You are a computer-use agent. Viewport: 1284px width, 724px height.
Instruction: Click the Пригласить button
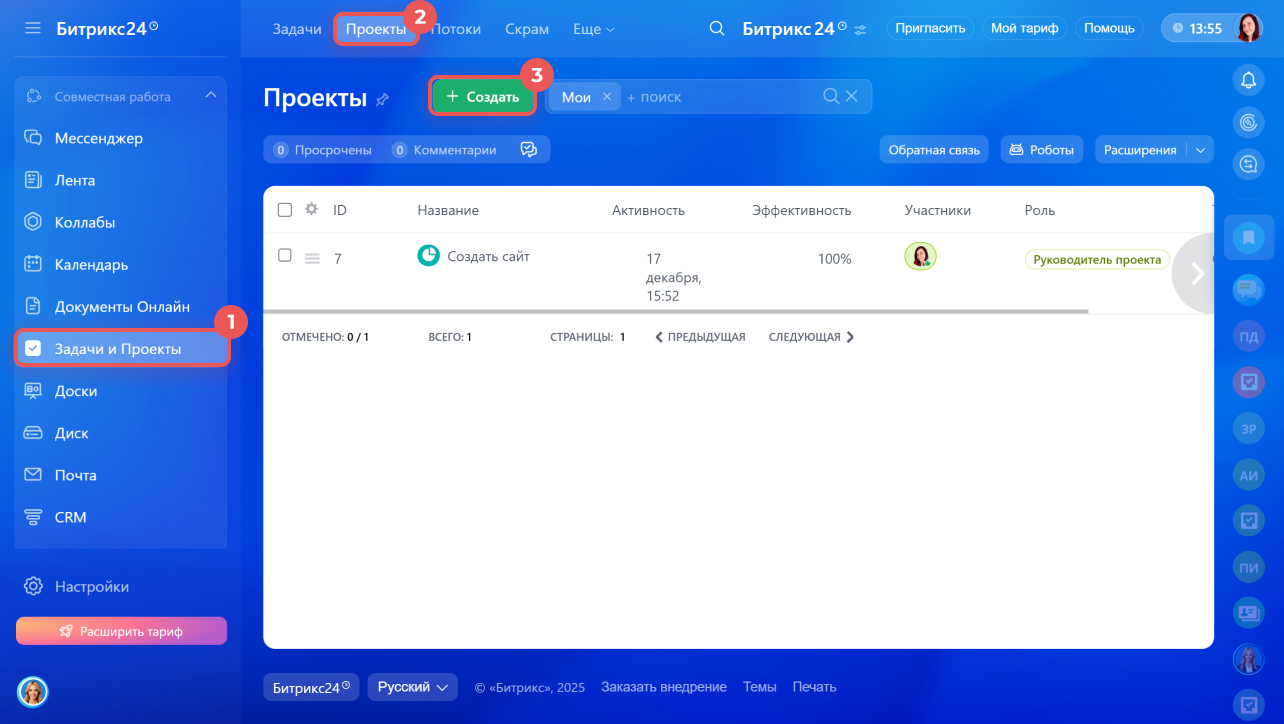931,28
